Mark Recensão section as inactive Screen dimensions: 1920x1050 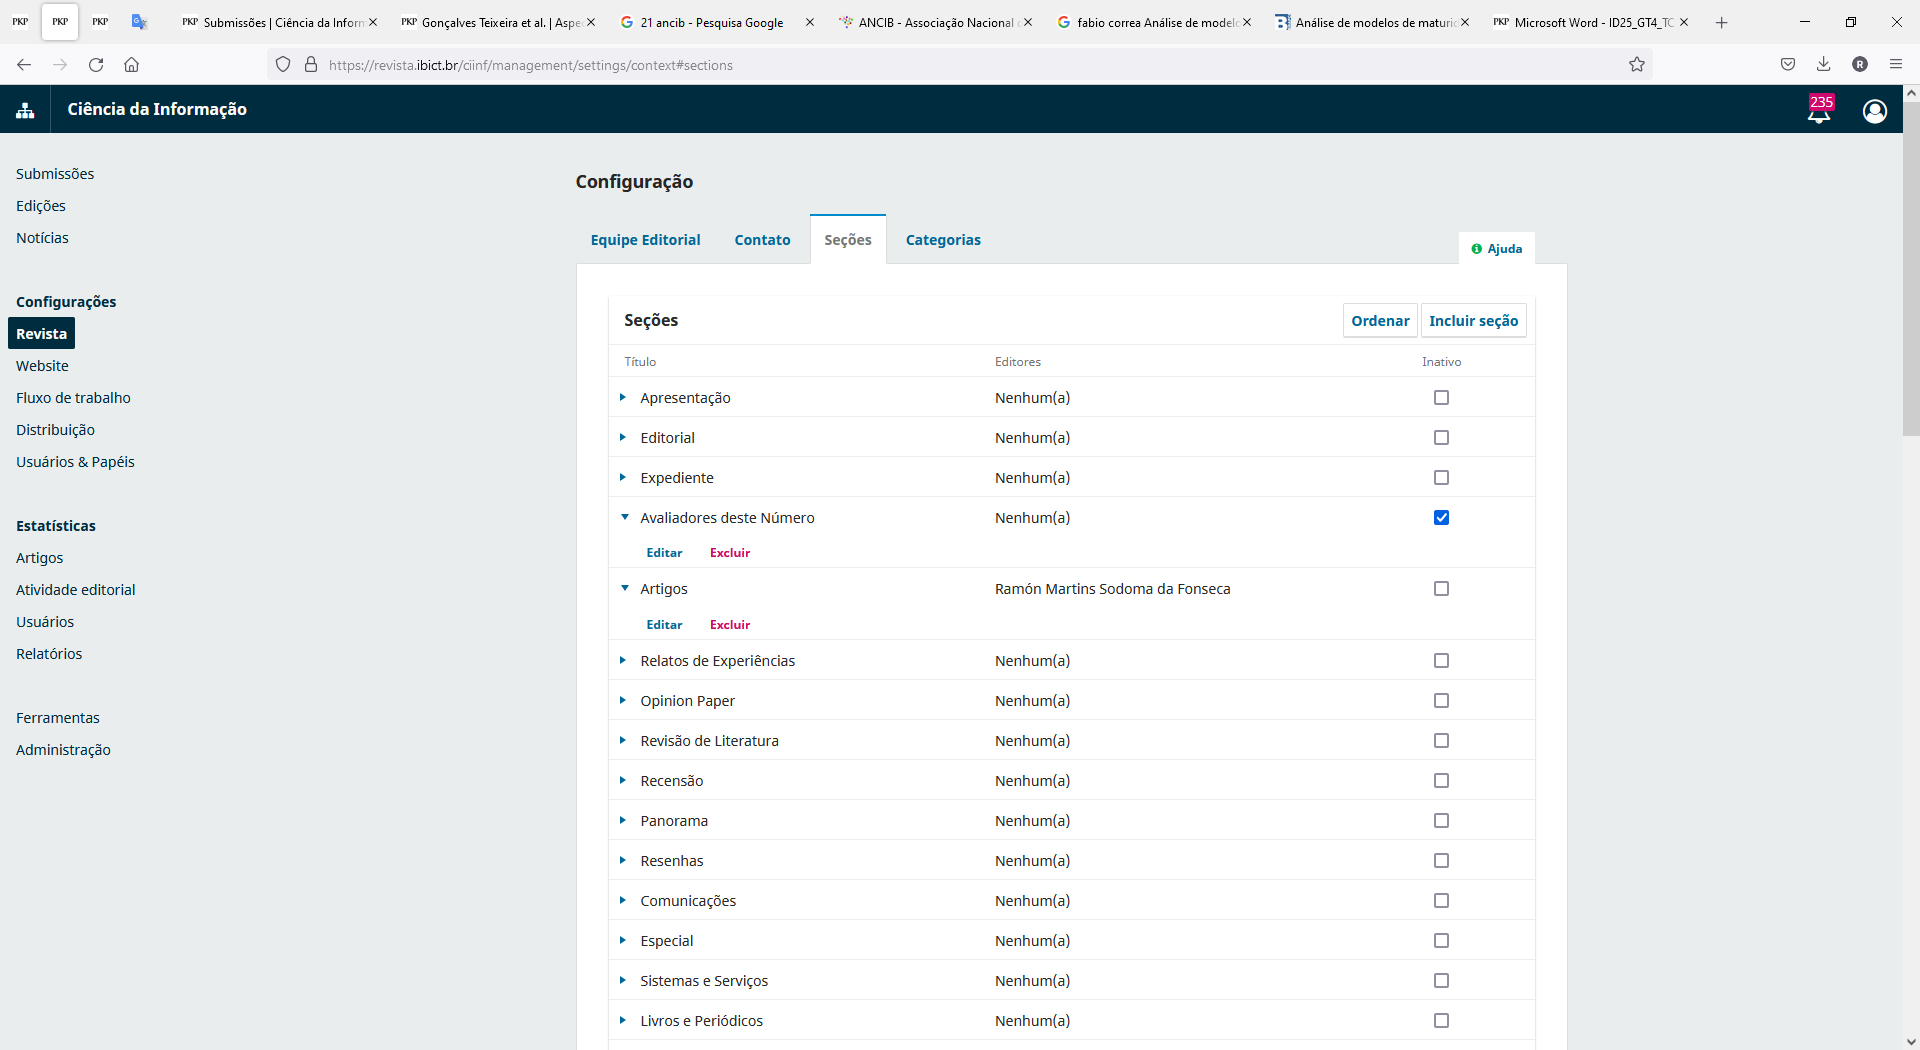pos(1441,781)
